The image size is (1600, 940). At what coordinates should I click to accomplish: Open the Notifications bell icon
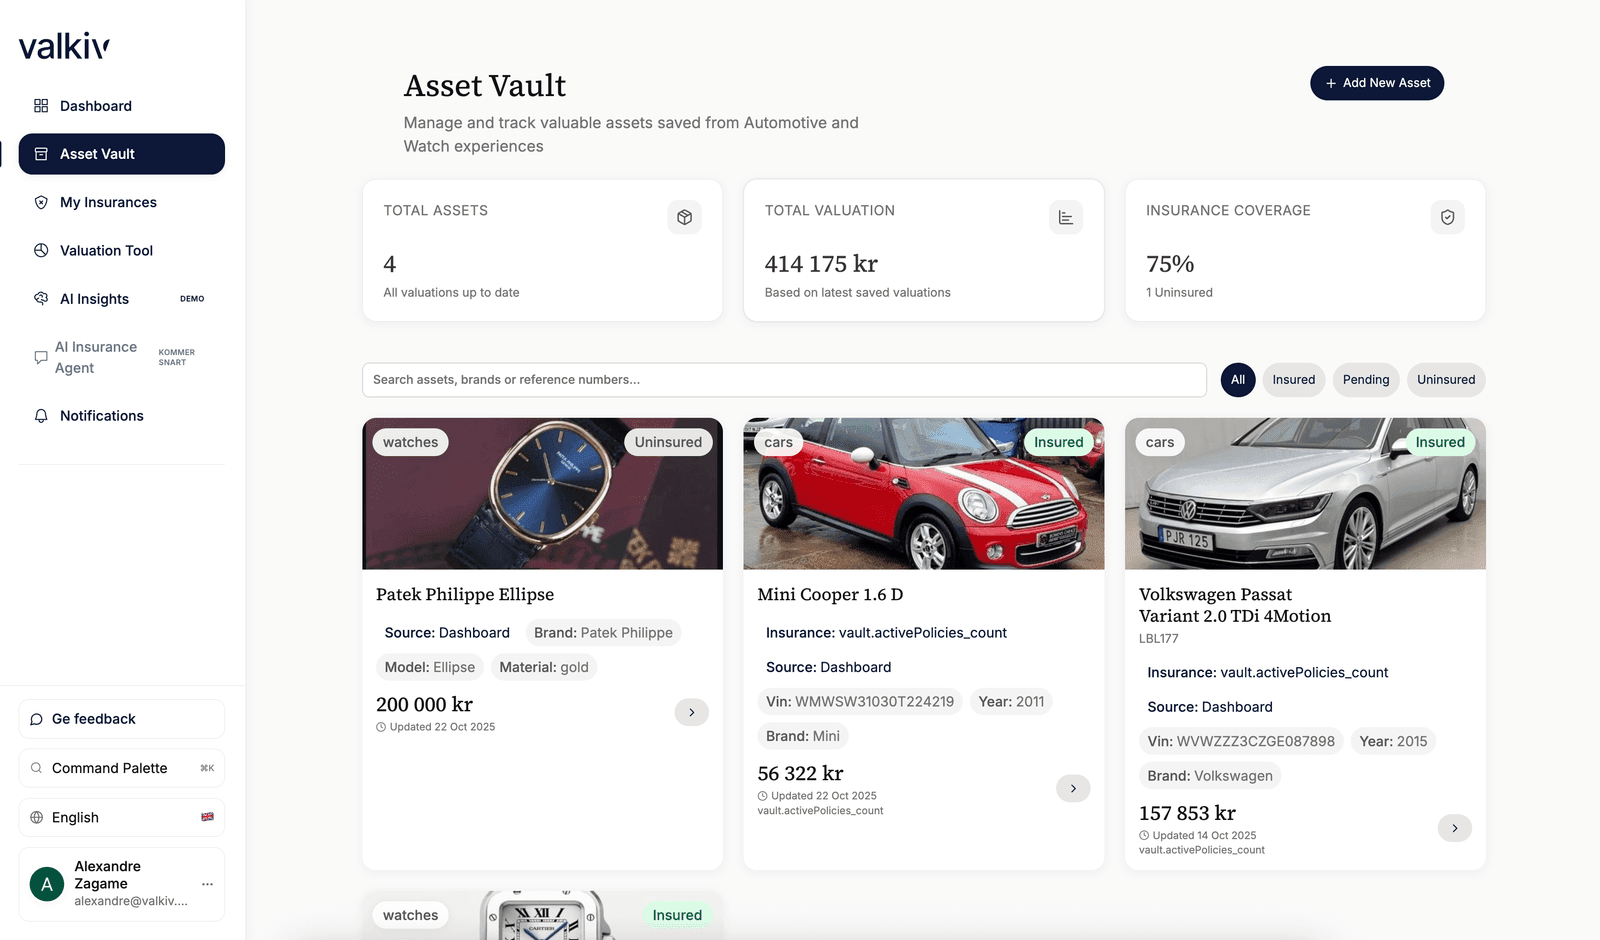(x=40, y=416)
